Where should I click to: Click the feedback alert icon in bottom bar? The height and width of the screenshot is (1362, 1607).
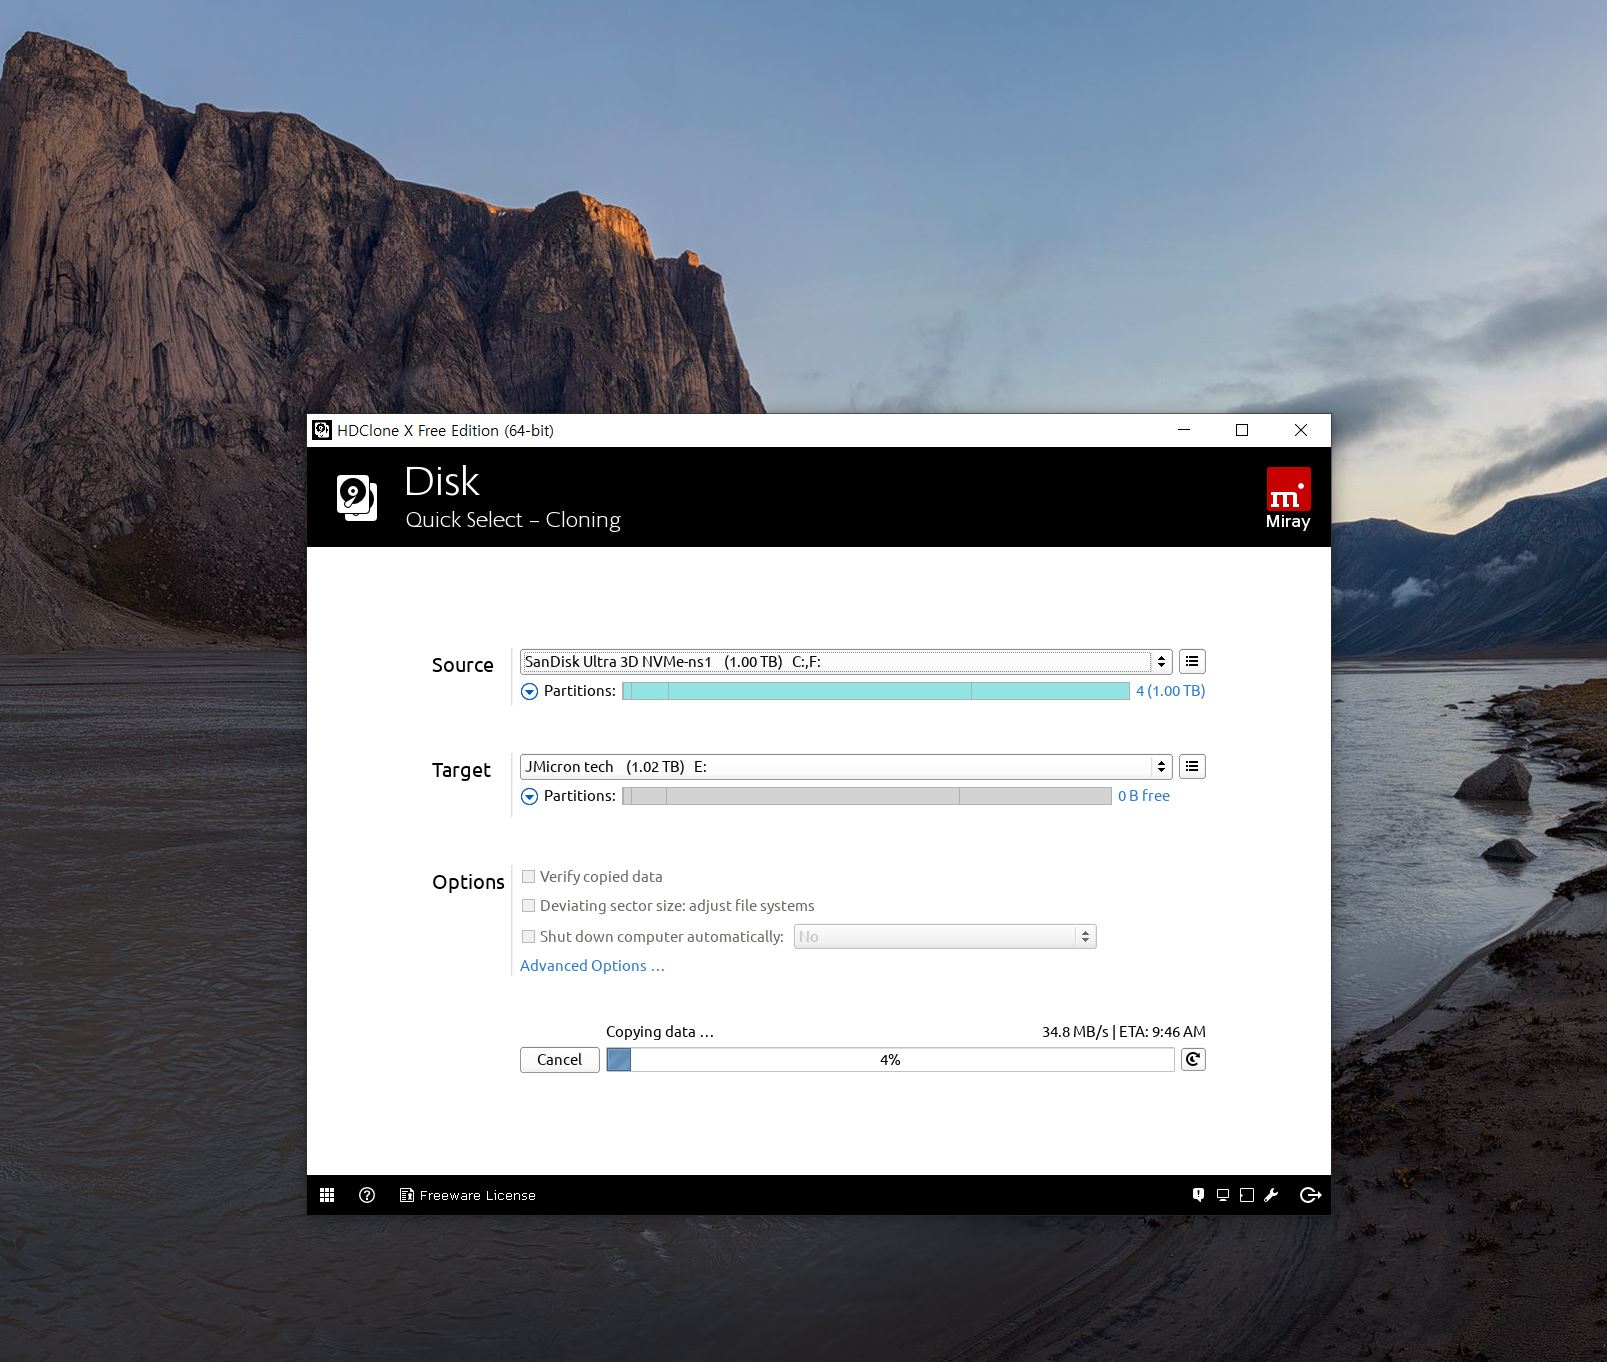coord(1198,1195)
